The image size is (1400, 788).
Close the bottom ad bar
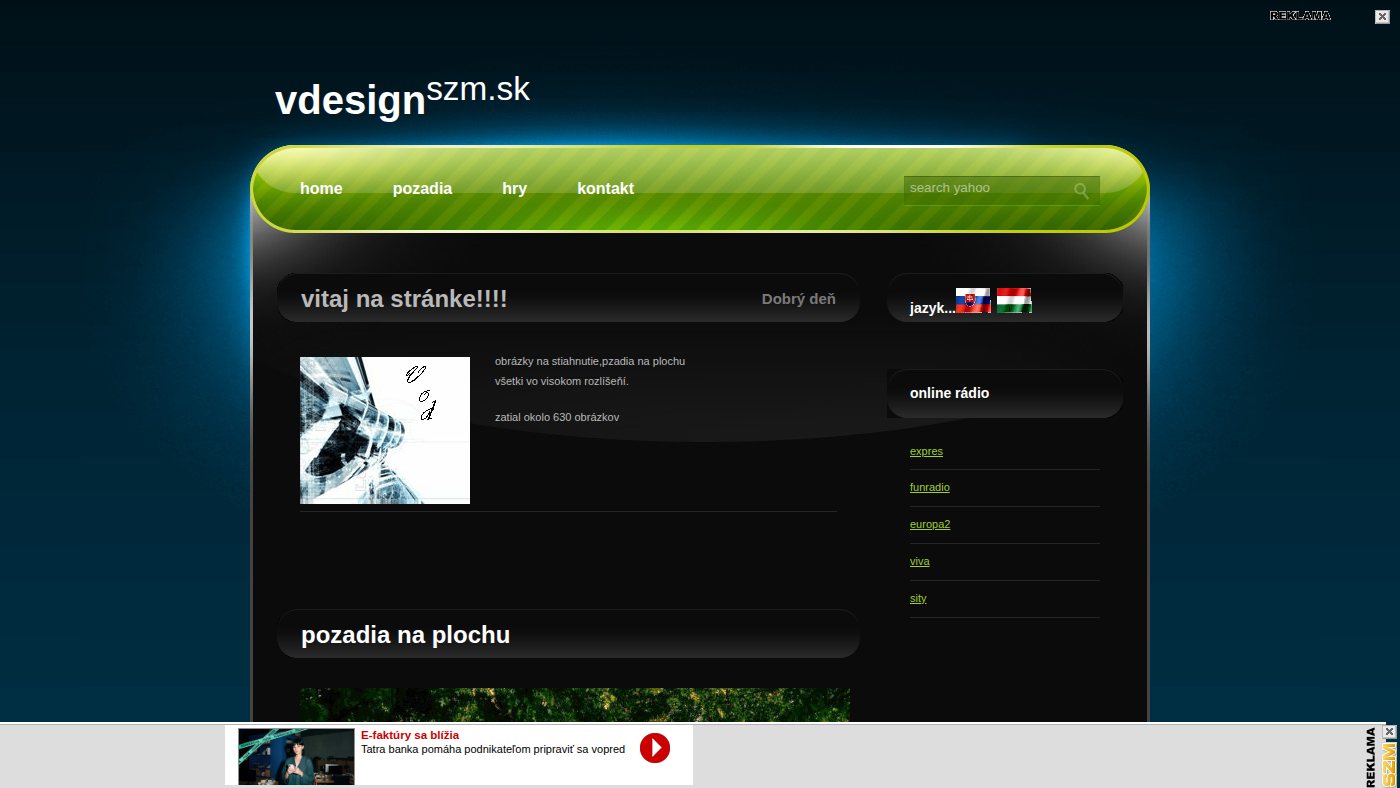[1390, 732]
